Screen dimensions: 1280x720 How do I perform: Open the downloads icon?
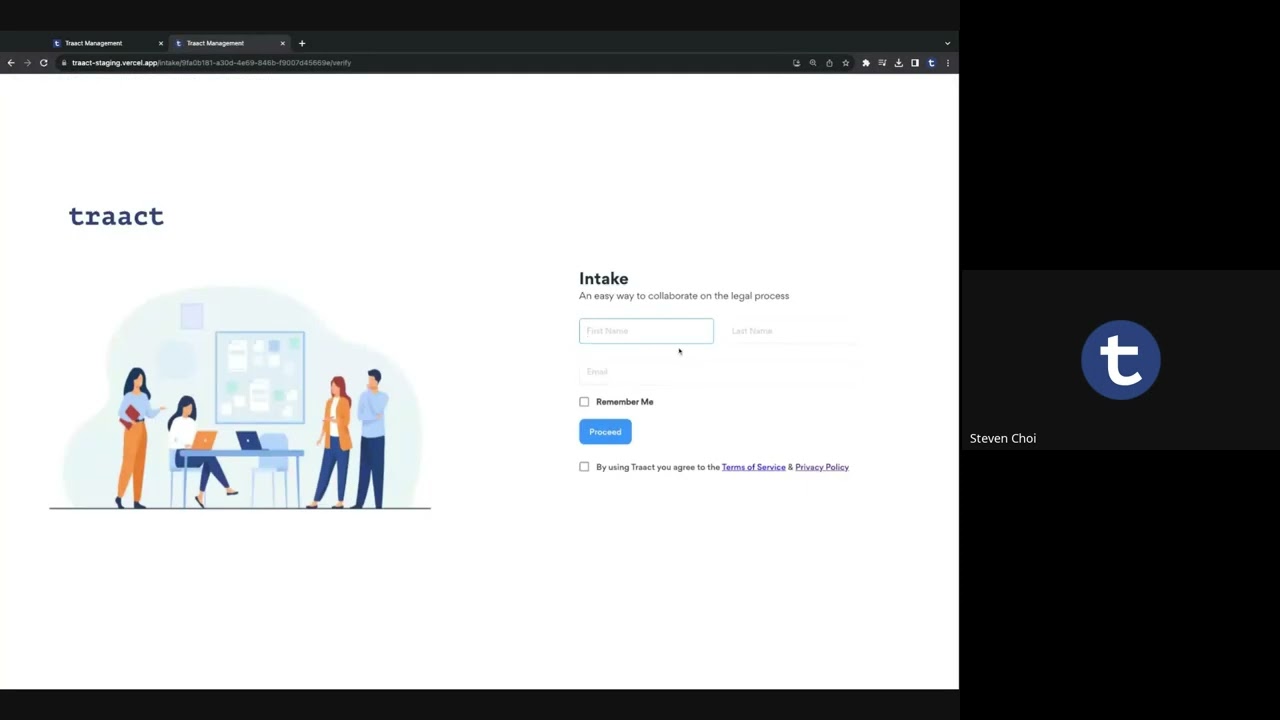[898, 63]
